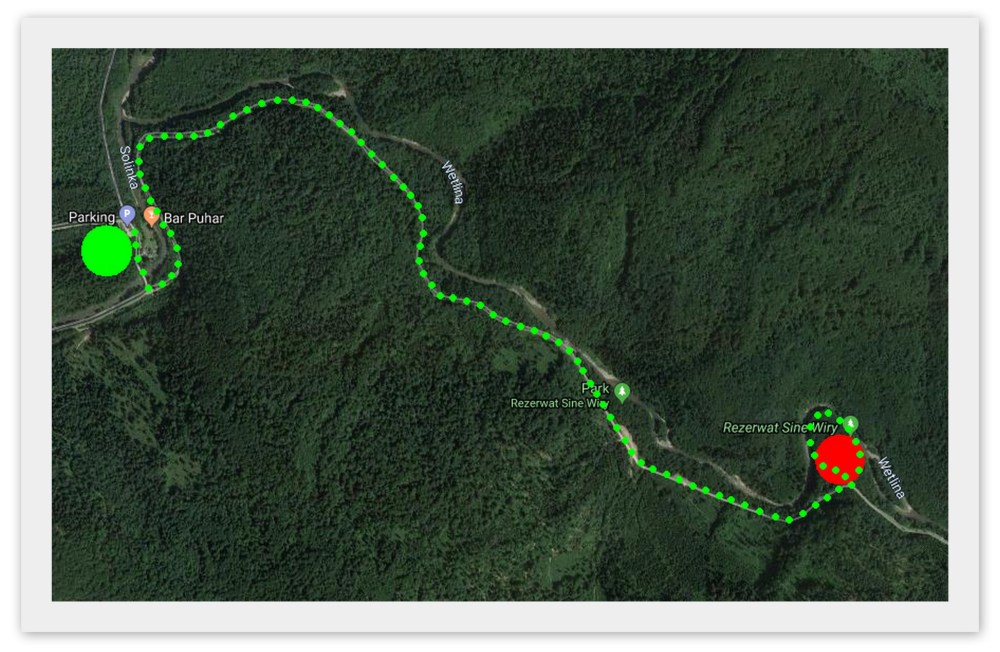The image size is (1000, 652).
Task: Select the Solinka river label
Action: [128, 168]
